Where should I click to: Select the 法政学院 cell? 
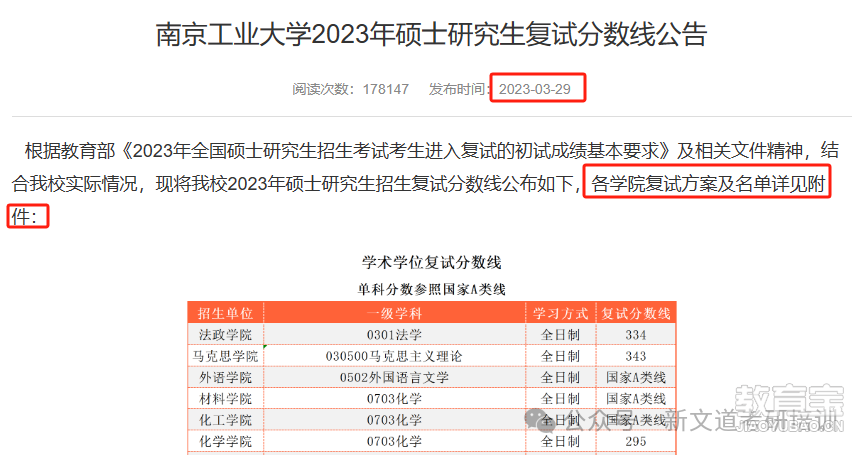[x=225, y=335]
